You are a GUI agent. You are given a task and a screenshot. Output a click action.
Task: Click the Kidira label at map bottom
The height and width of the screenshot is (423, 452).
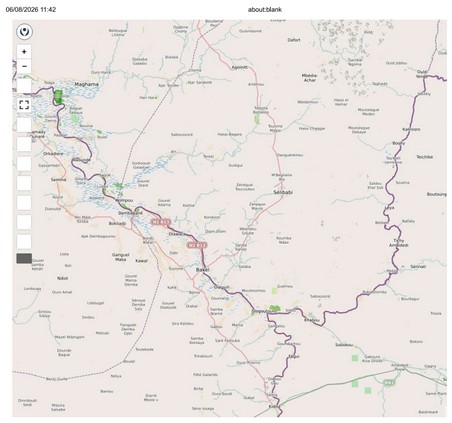pos(274,407)
